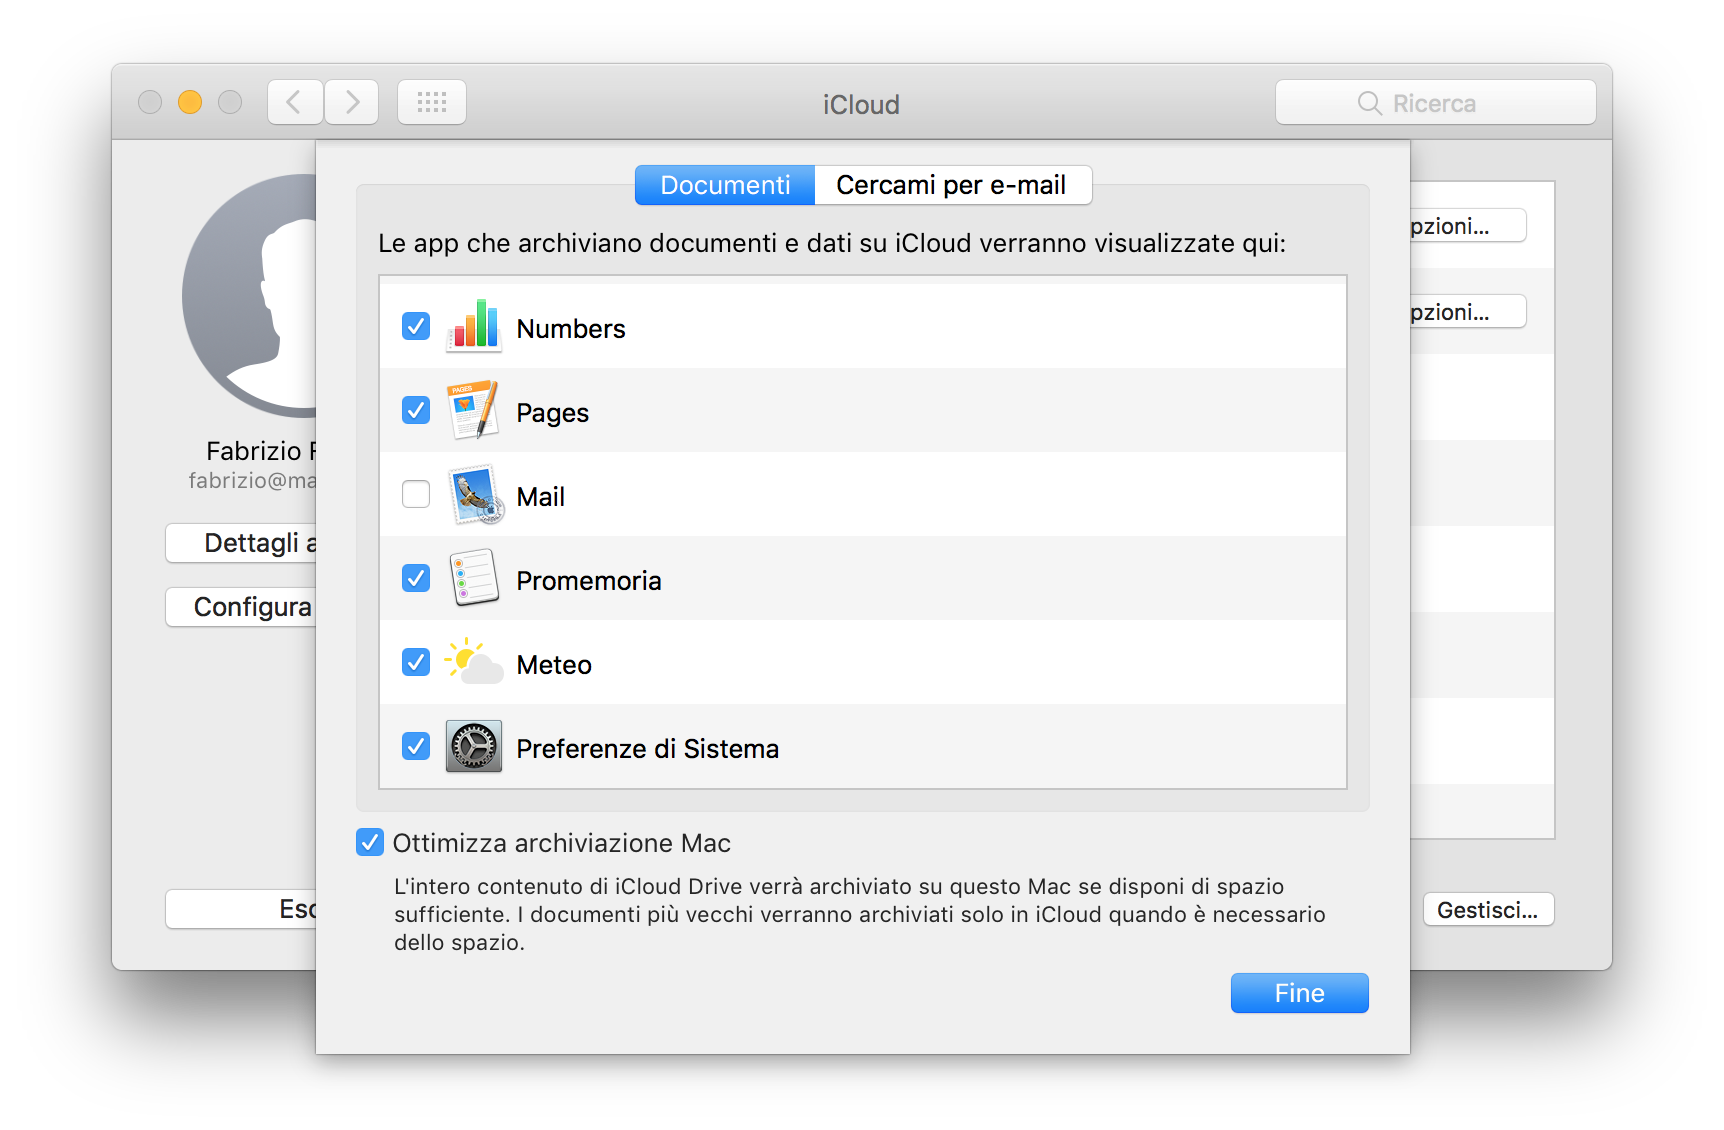Click the Promemoria row label
1724x1130 pixels.
click(x=589, y=581)
